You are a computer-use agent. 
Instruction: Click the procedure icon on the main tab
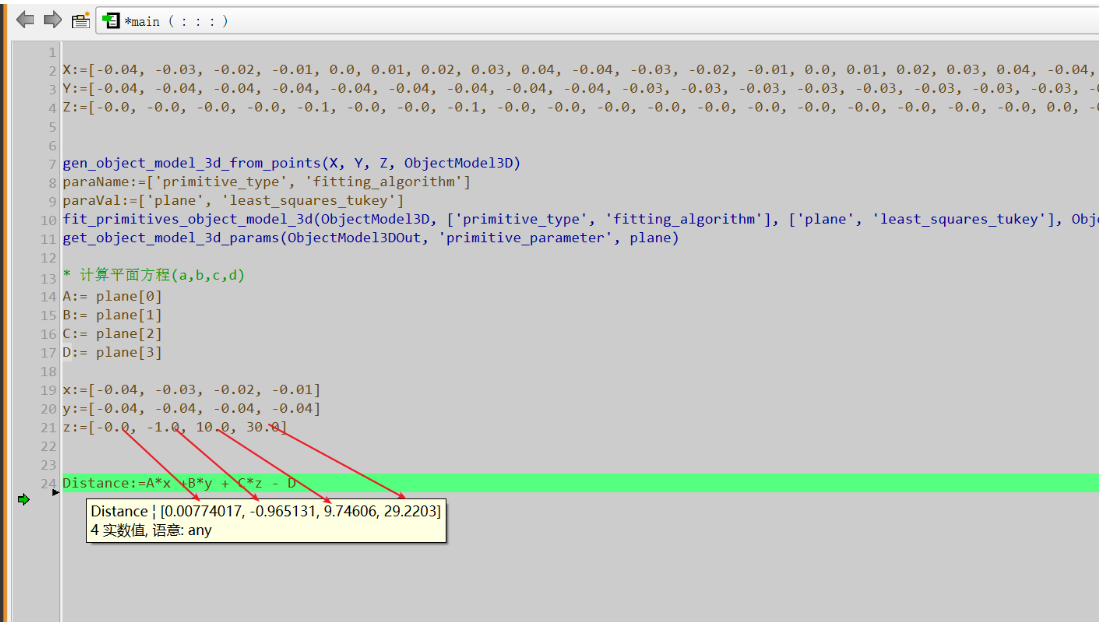113,20
